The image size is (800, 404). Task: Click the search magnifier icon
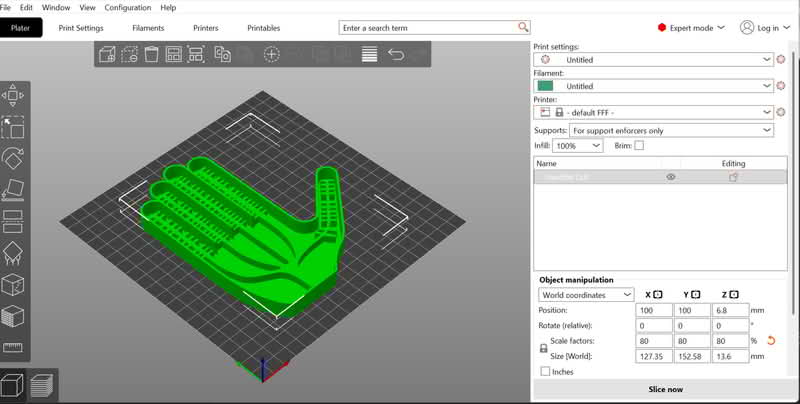tap(523, 27)
